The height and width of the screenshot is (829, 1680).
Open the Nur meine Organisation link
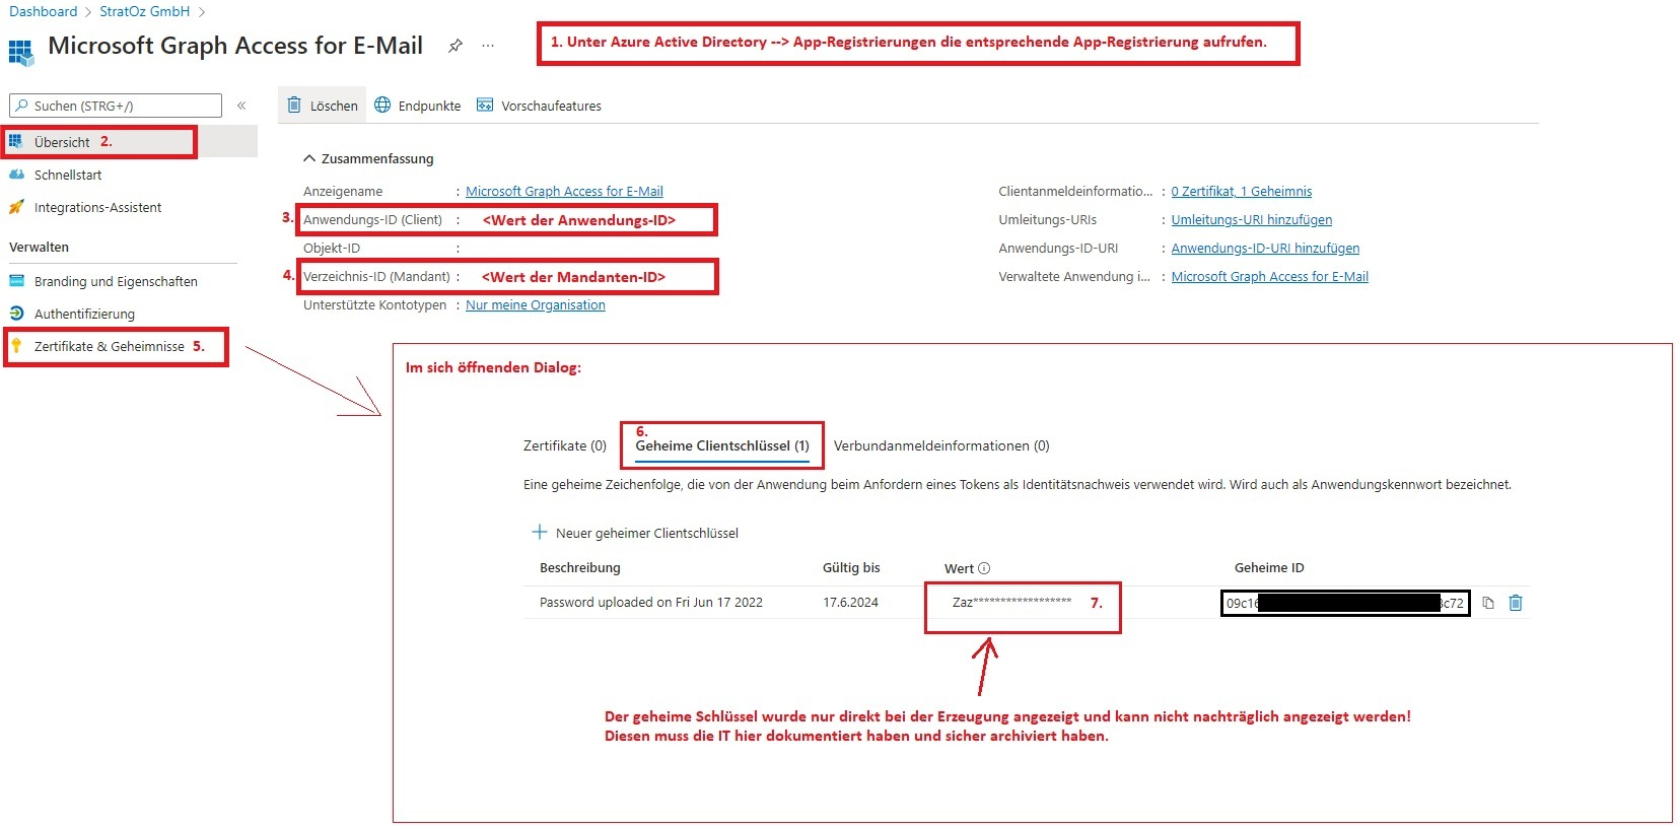pos(535,305)
